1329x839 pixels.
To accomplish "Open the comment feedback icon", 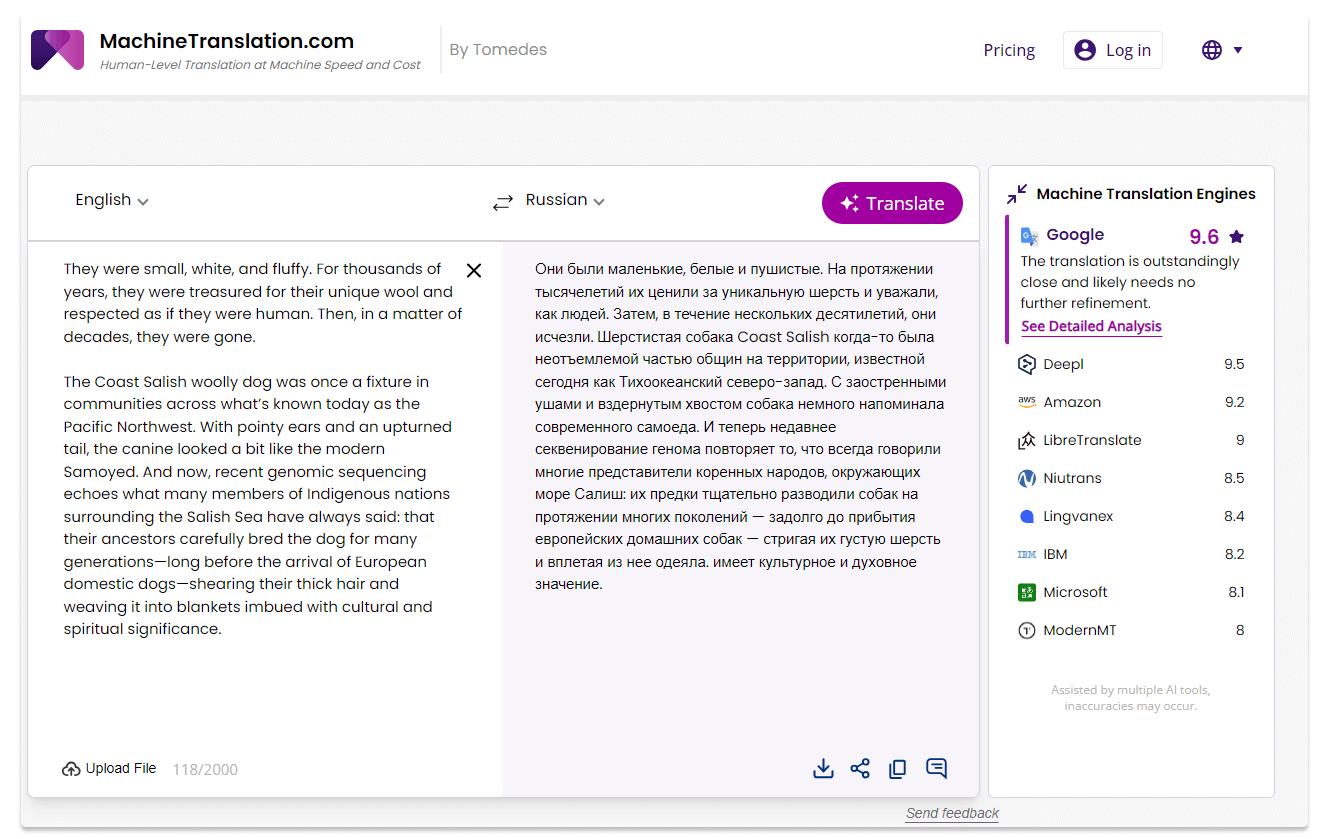I will click(x=936, y=768).
